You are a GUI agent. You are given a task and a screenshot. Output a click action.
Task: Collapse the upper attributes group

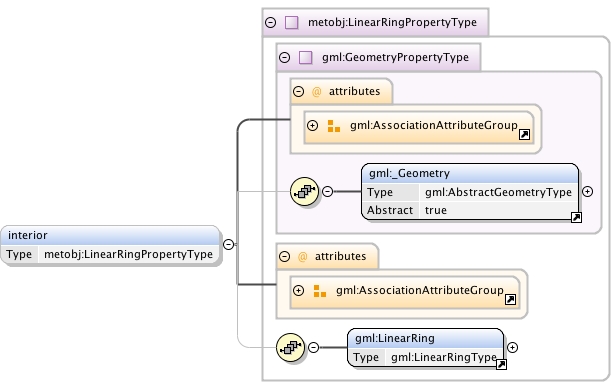pos(298,92)
